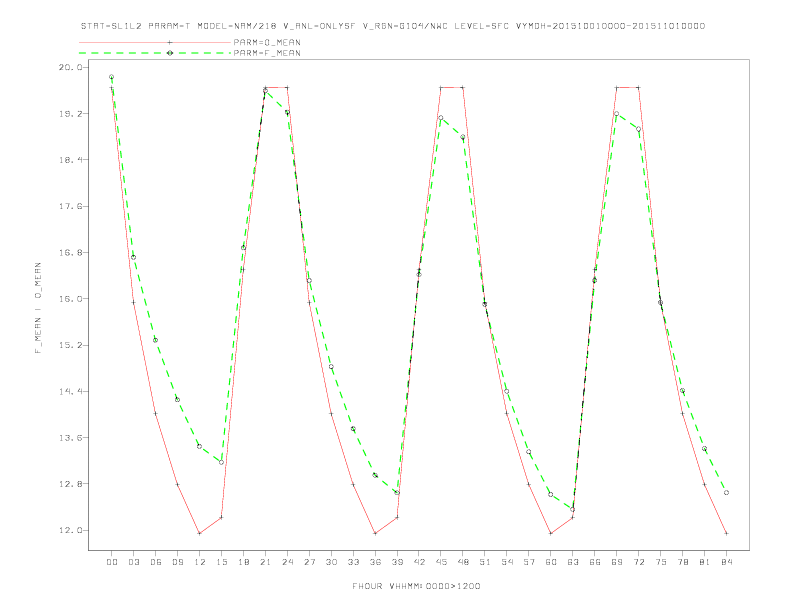Click the y-axis tick value 12.0
Screen dimensions: 792x612
[70, 530]
